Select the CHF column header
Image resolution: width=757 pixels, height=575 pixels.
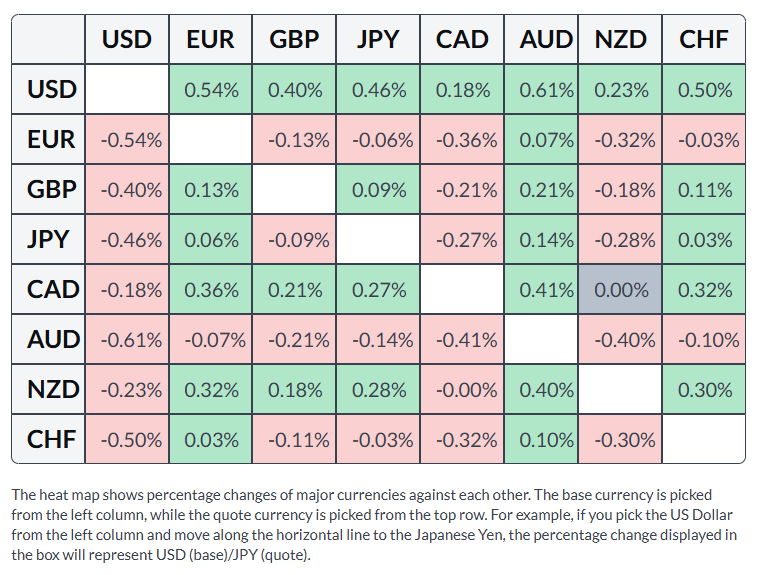[x=704, y=39]
